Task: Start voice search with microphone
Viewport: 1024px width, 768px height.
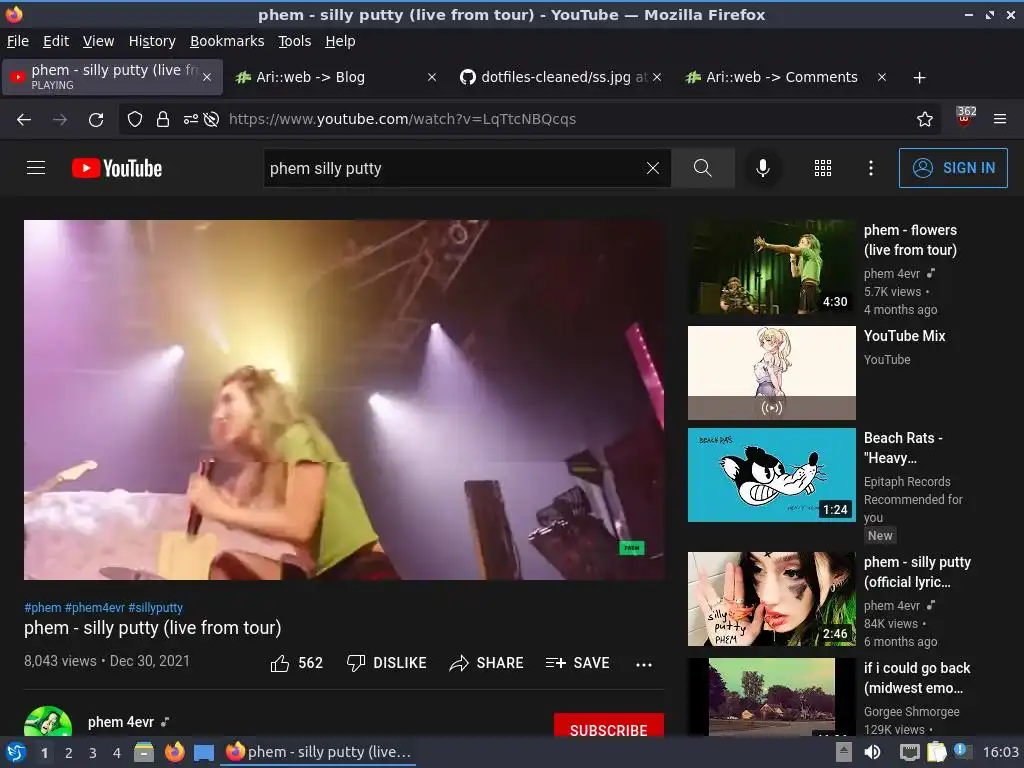Action: click(762, 168)
